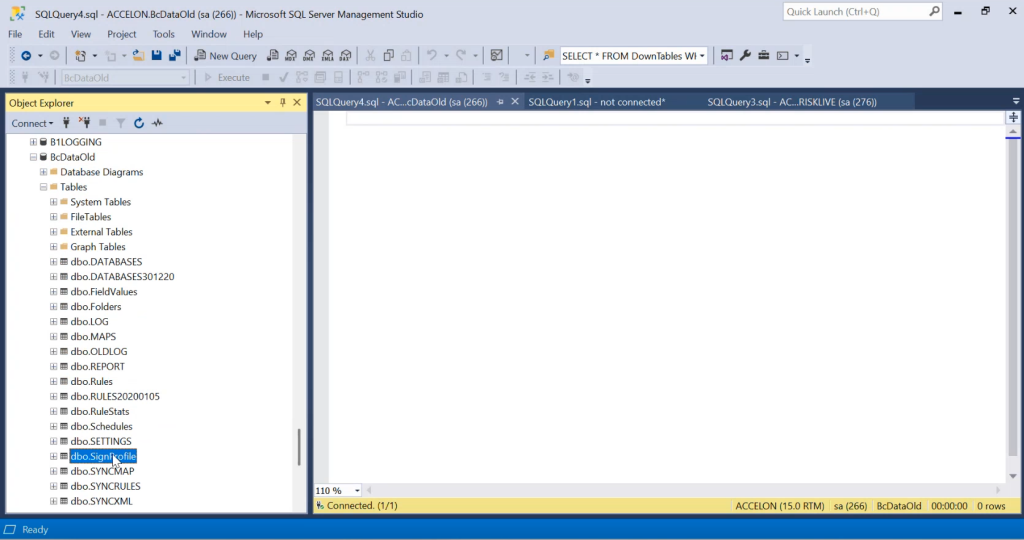Select the dbo.OLDLOG table
The height and width of the screenshot is (540, 1024).
pyautogui.click(x=99, y=351)
